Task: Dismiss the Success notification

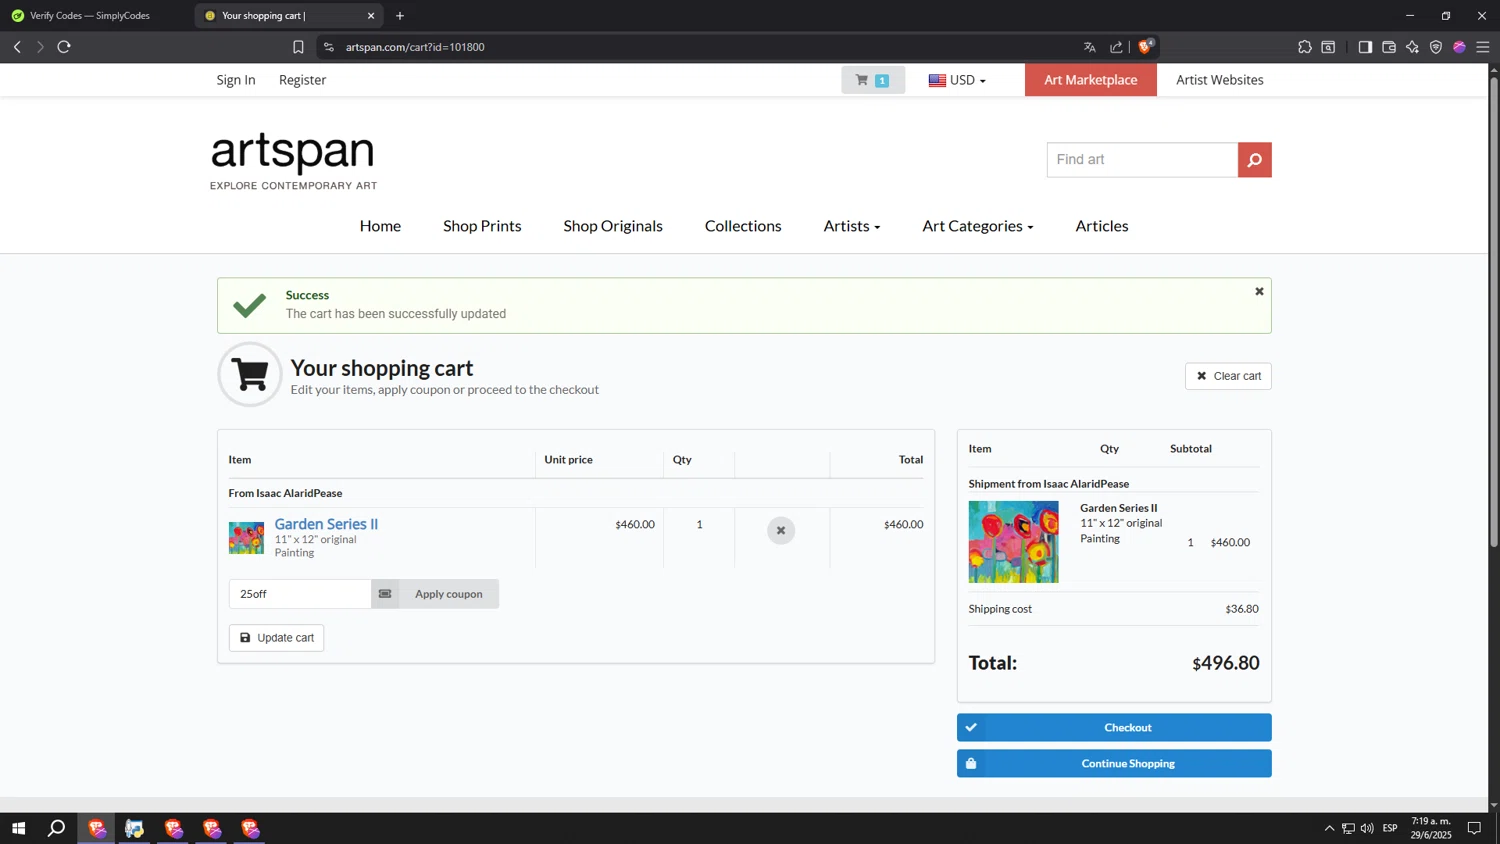Action: click(1259, 291)
